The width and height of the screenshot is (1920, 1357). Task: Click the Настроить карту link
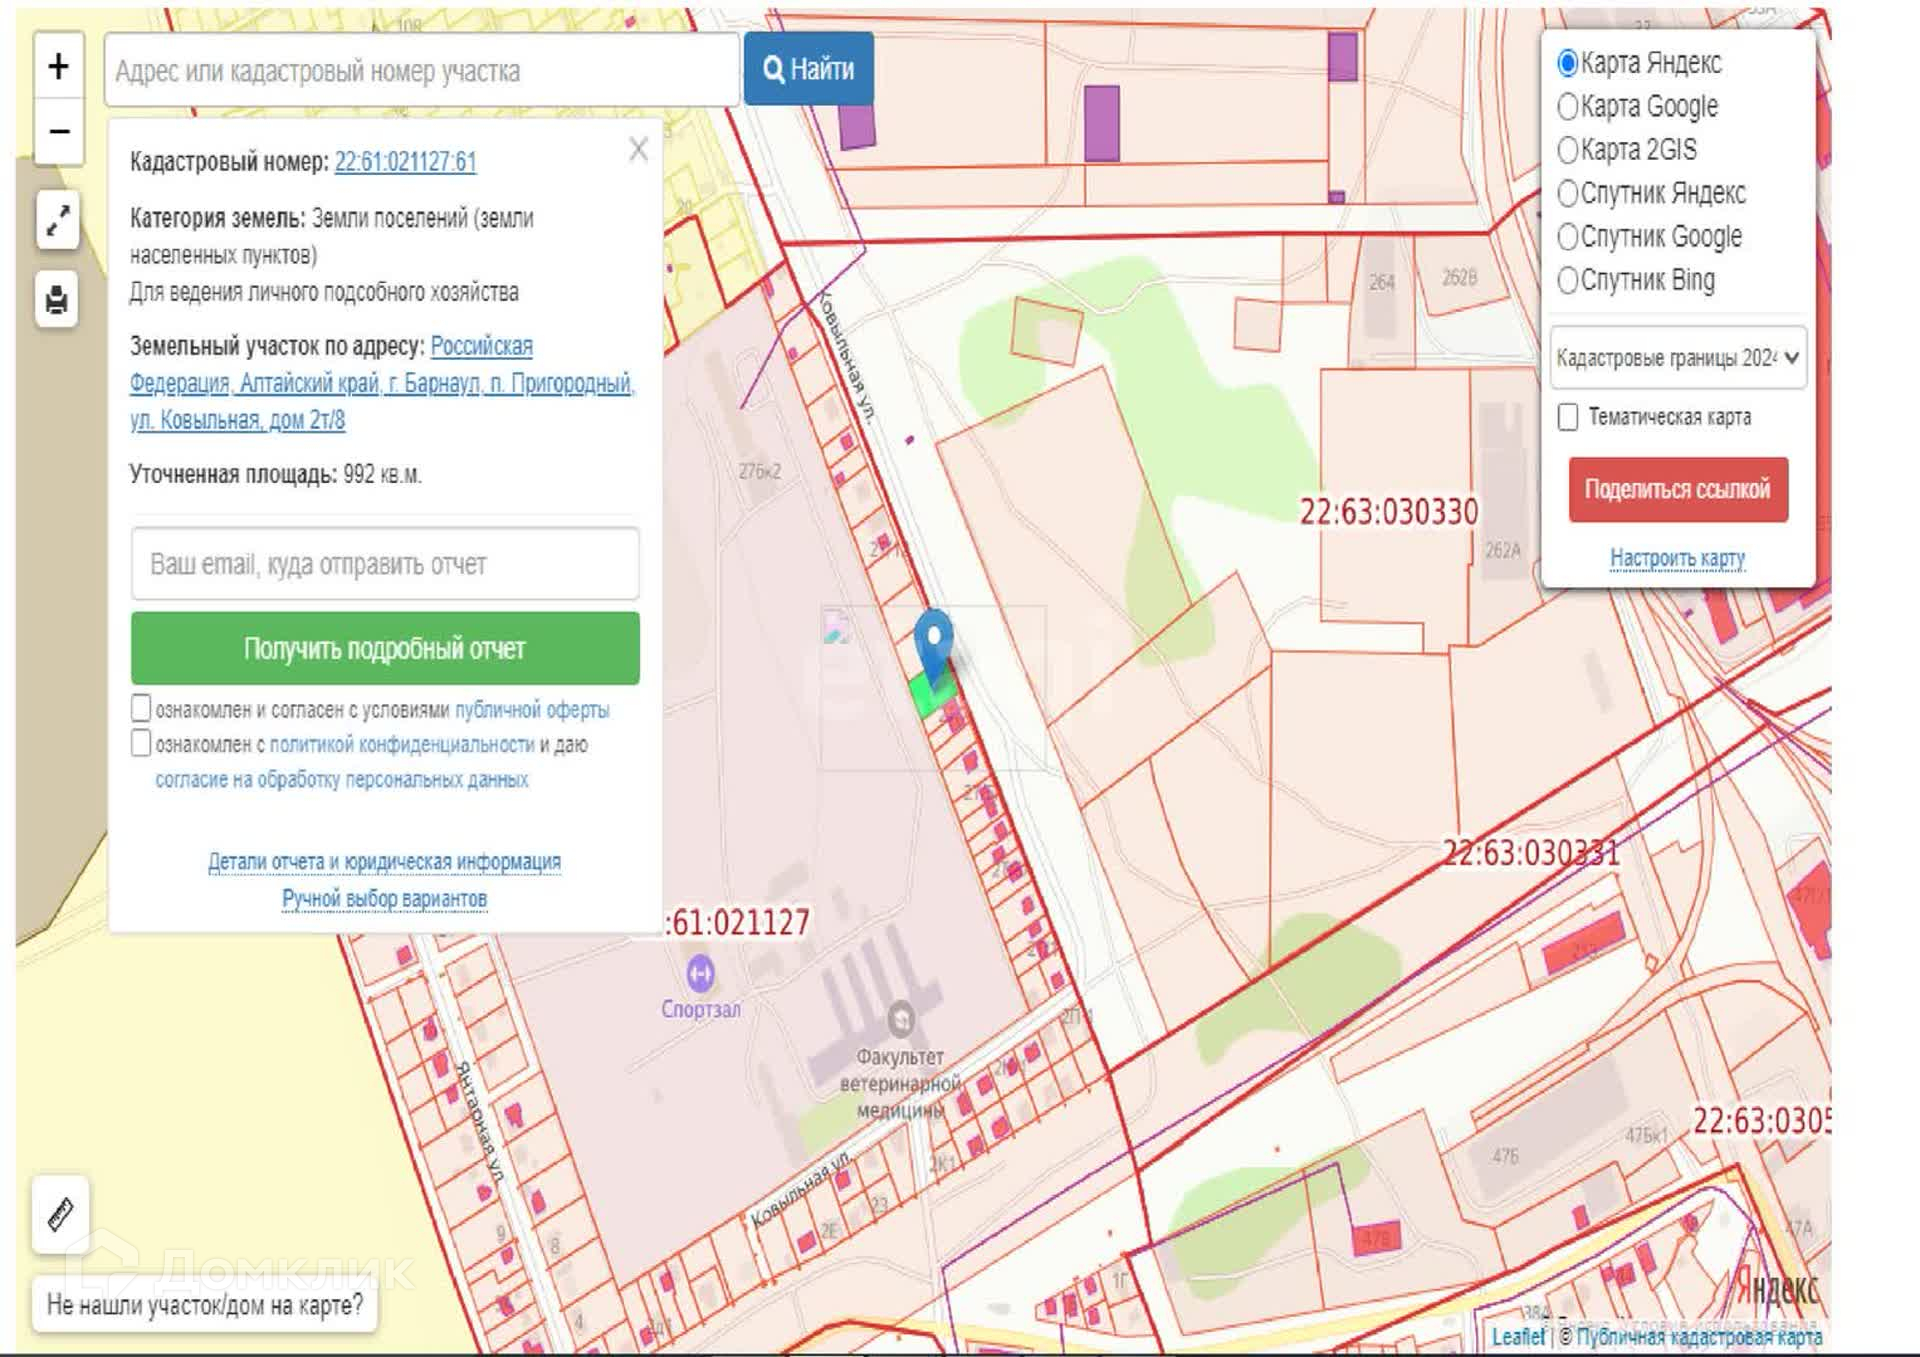pos(1677,558)
